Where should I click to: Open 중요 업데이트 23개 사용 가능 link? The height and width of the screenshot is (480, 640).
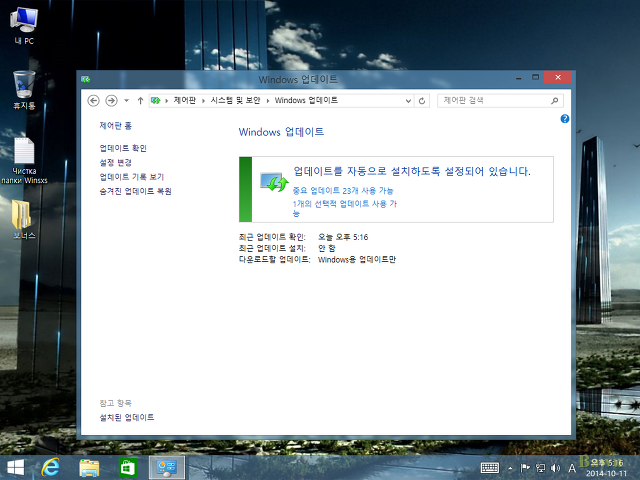[343, 191]
